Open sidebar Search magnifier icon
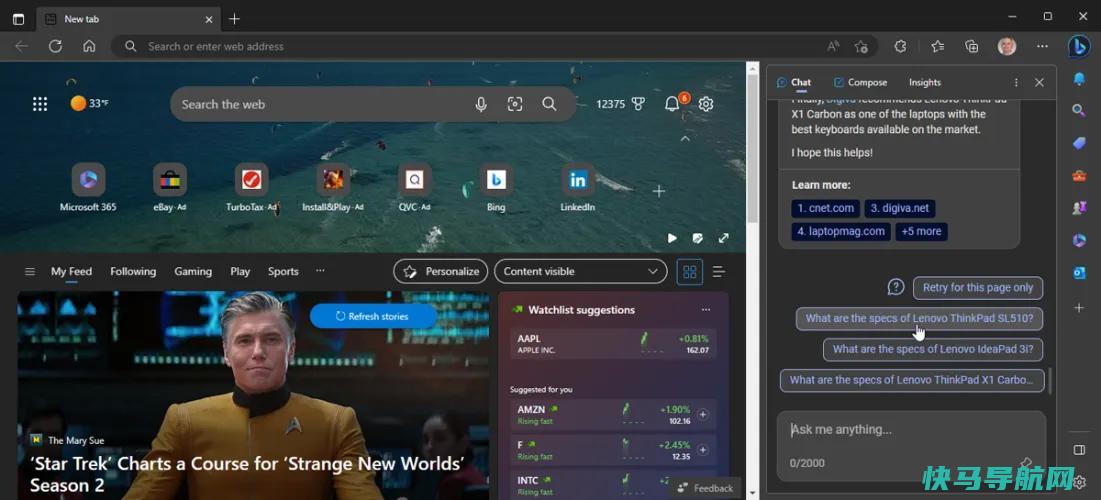The height and width of the screenshot is (500, 1101). pyautogui.click(x=1079, y=110)
